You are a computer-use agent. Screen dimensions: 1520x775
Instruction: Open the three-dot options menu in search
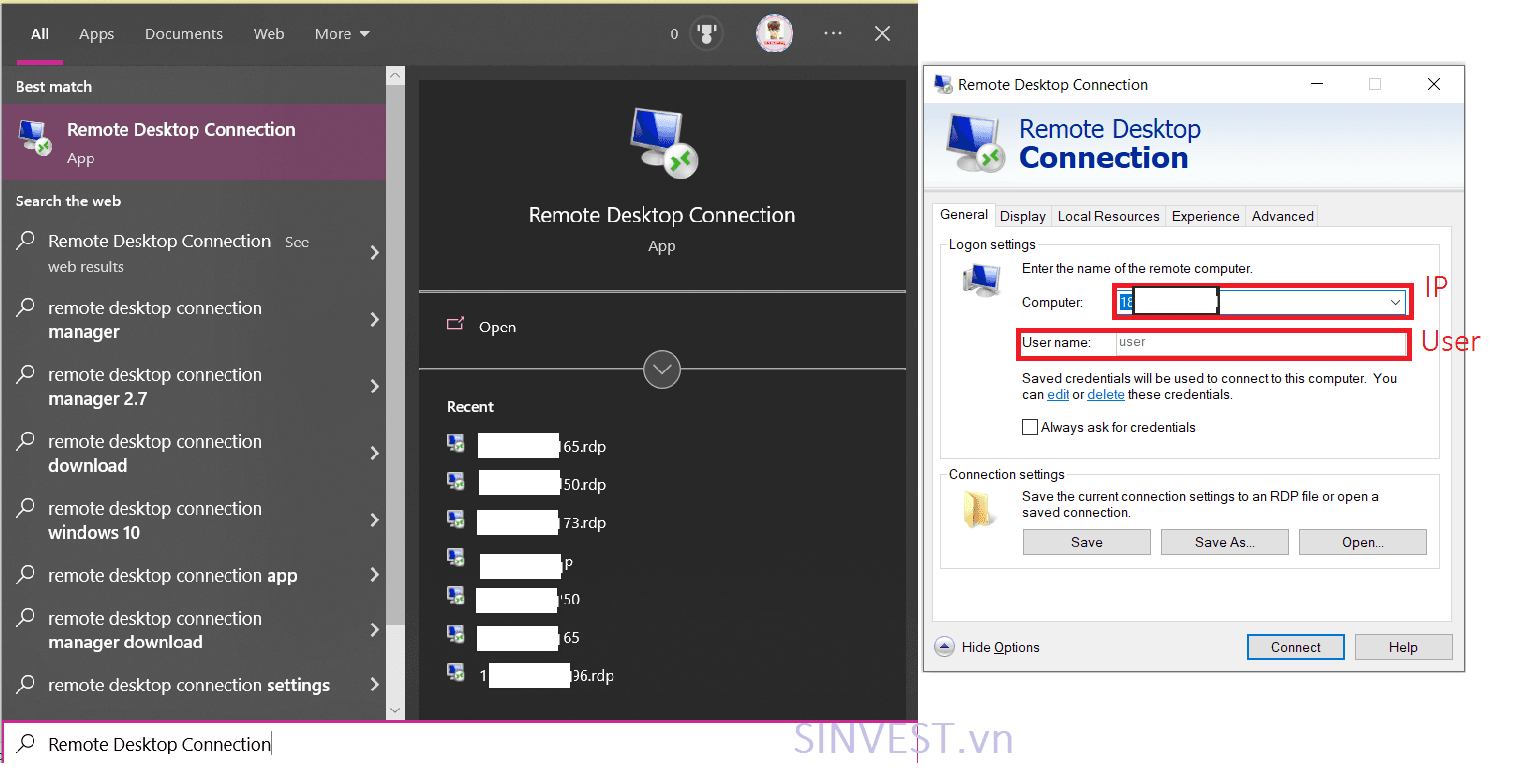click(832, 34)
